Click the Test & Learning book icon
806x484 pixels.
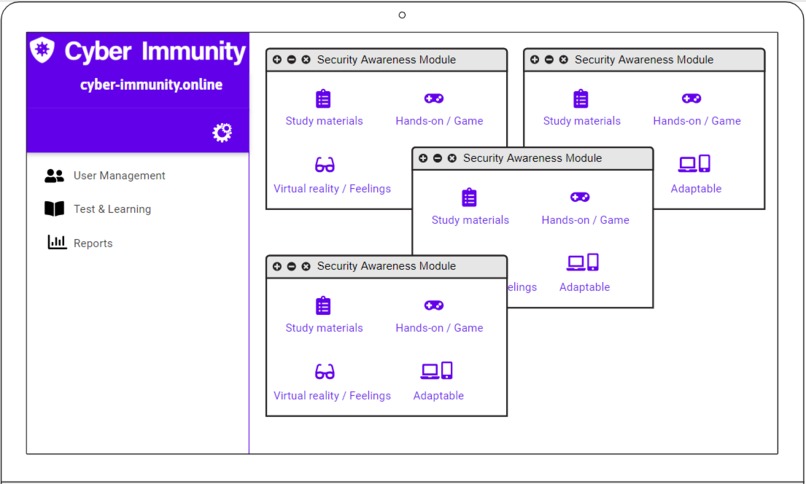[x=54, y=209]
